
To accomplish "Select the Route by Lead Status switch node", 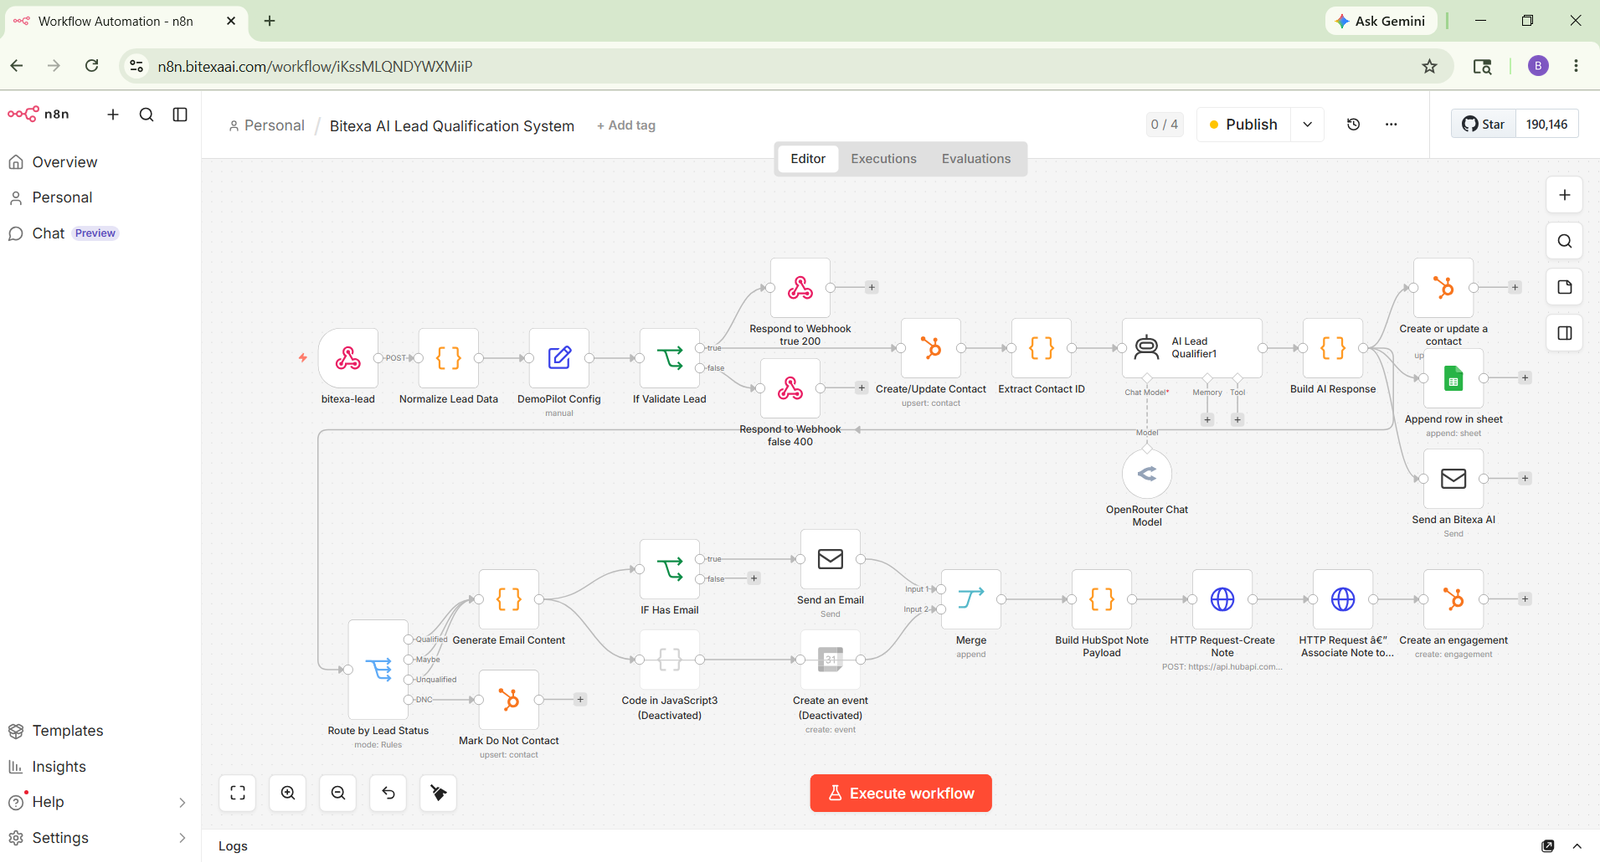I will tap(378, 669).
